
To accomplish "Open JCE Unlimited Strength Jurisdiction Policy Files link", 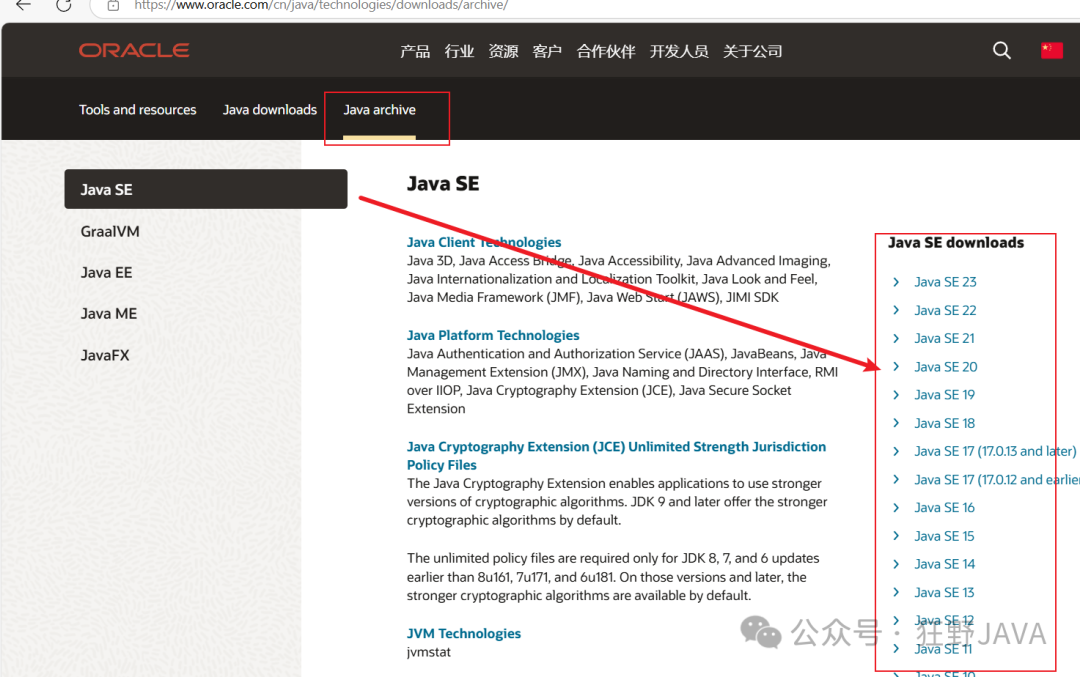I will coord(616,456).
